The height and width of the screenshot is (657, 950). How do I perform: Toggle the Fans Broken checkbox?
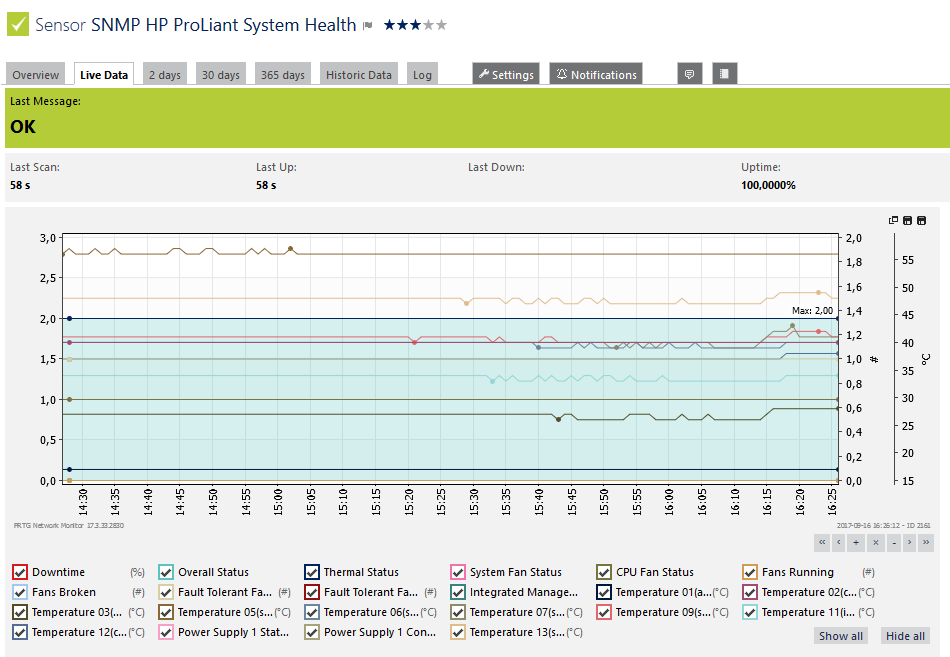[x=20, y=592]
